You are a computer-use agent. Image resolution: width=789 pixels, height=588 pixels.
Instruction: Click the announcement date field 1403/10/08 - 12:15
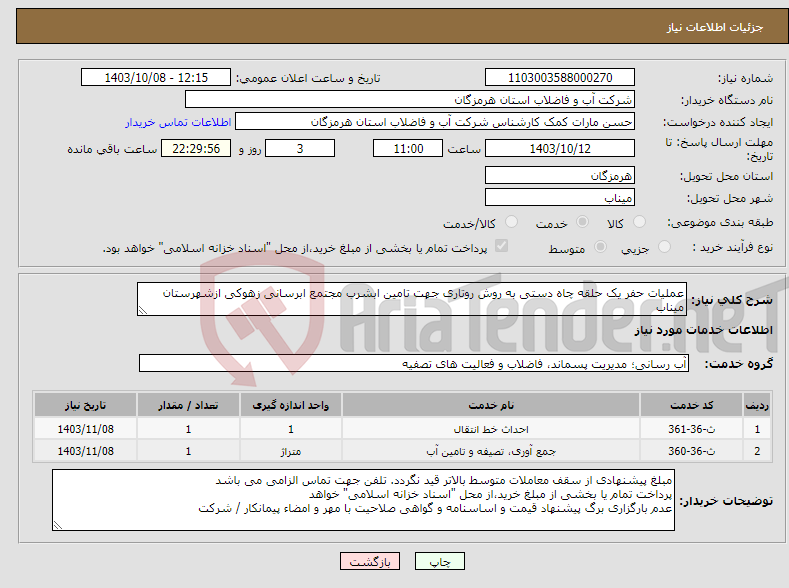[x=156, y=77]
